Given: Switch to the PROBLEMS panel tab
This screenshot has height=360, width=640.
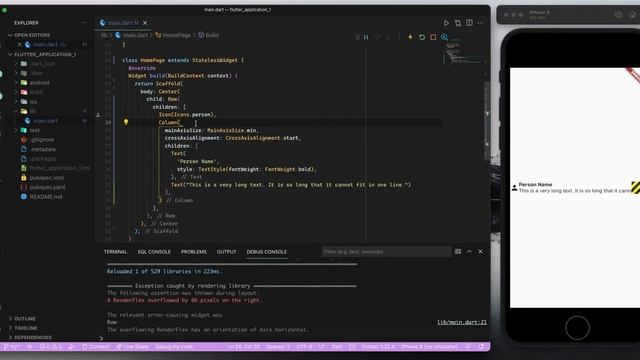Looking at the screenshot, I should [x=193, y=252].
